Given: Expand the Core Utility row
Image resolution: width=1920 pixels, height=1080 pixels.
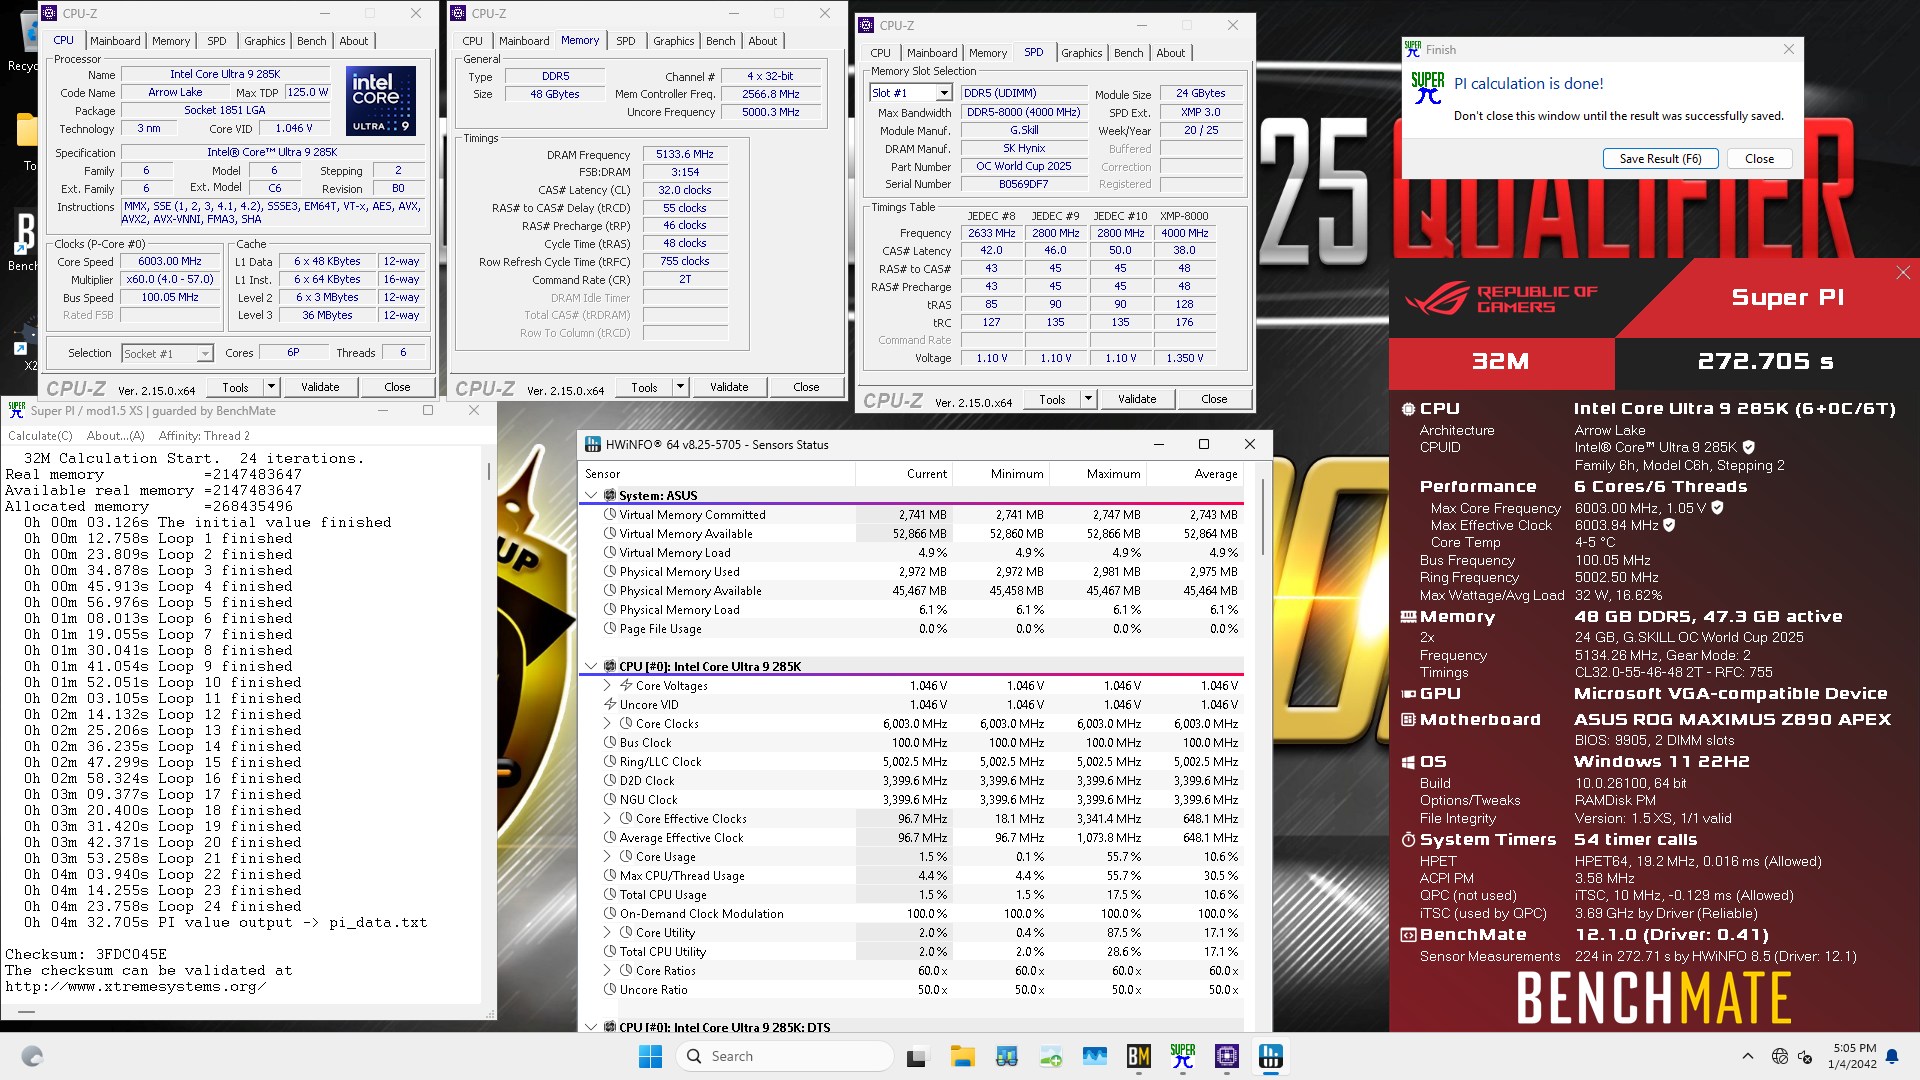Looking at the screenshot, I should (607, 933).
